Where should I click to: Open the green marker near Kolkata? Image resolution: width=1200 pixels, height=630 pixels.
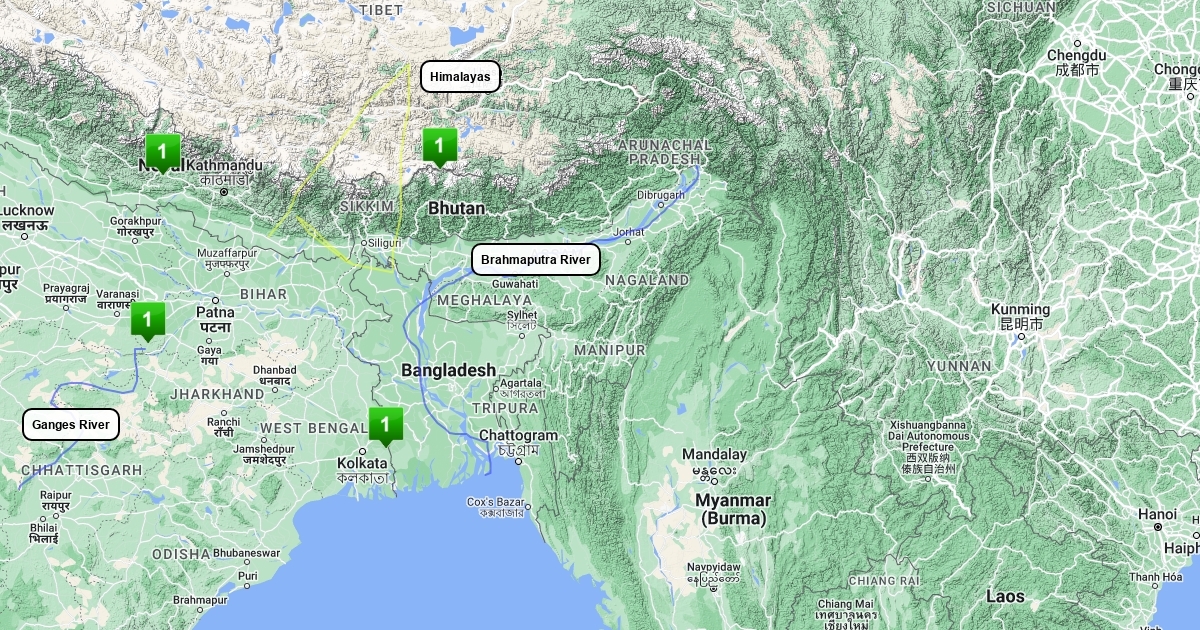[386, 425]
